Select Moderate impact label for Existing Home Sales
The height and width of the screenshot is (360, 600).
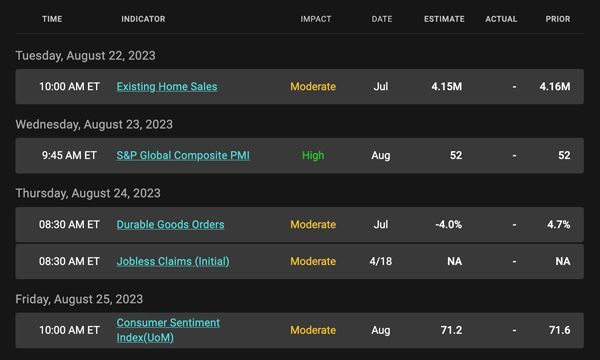[x=313, y=86]
